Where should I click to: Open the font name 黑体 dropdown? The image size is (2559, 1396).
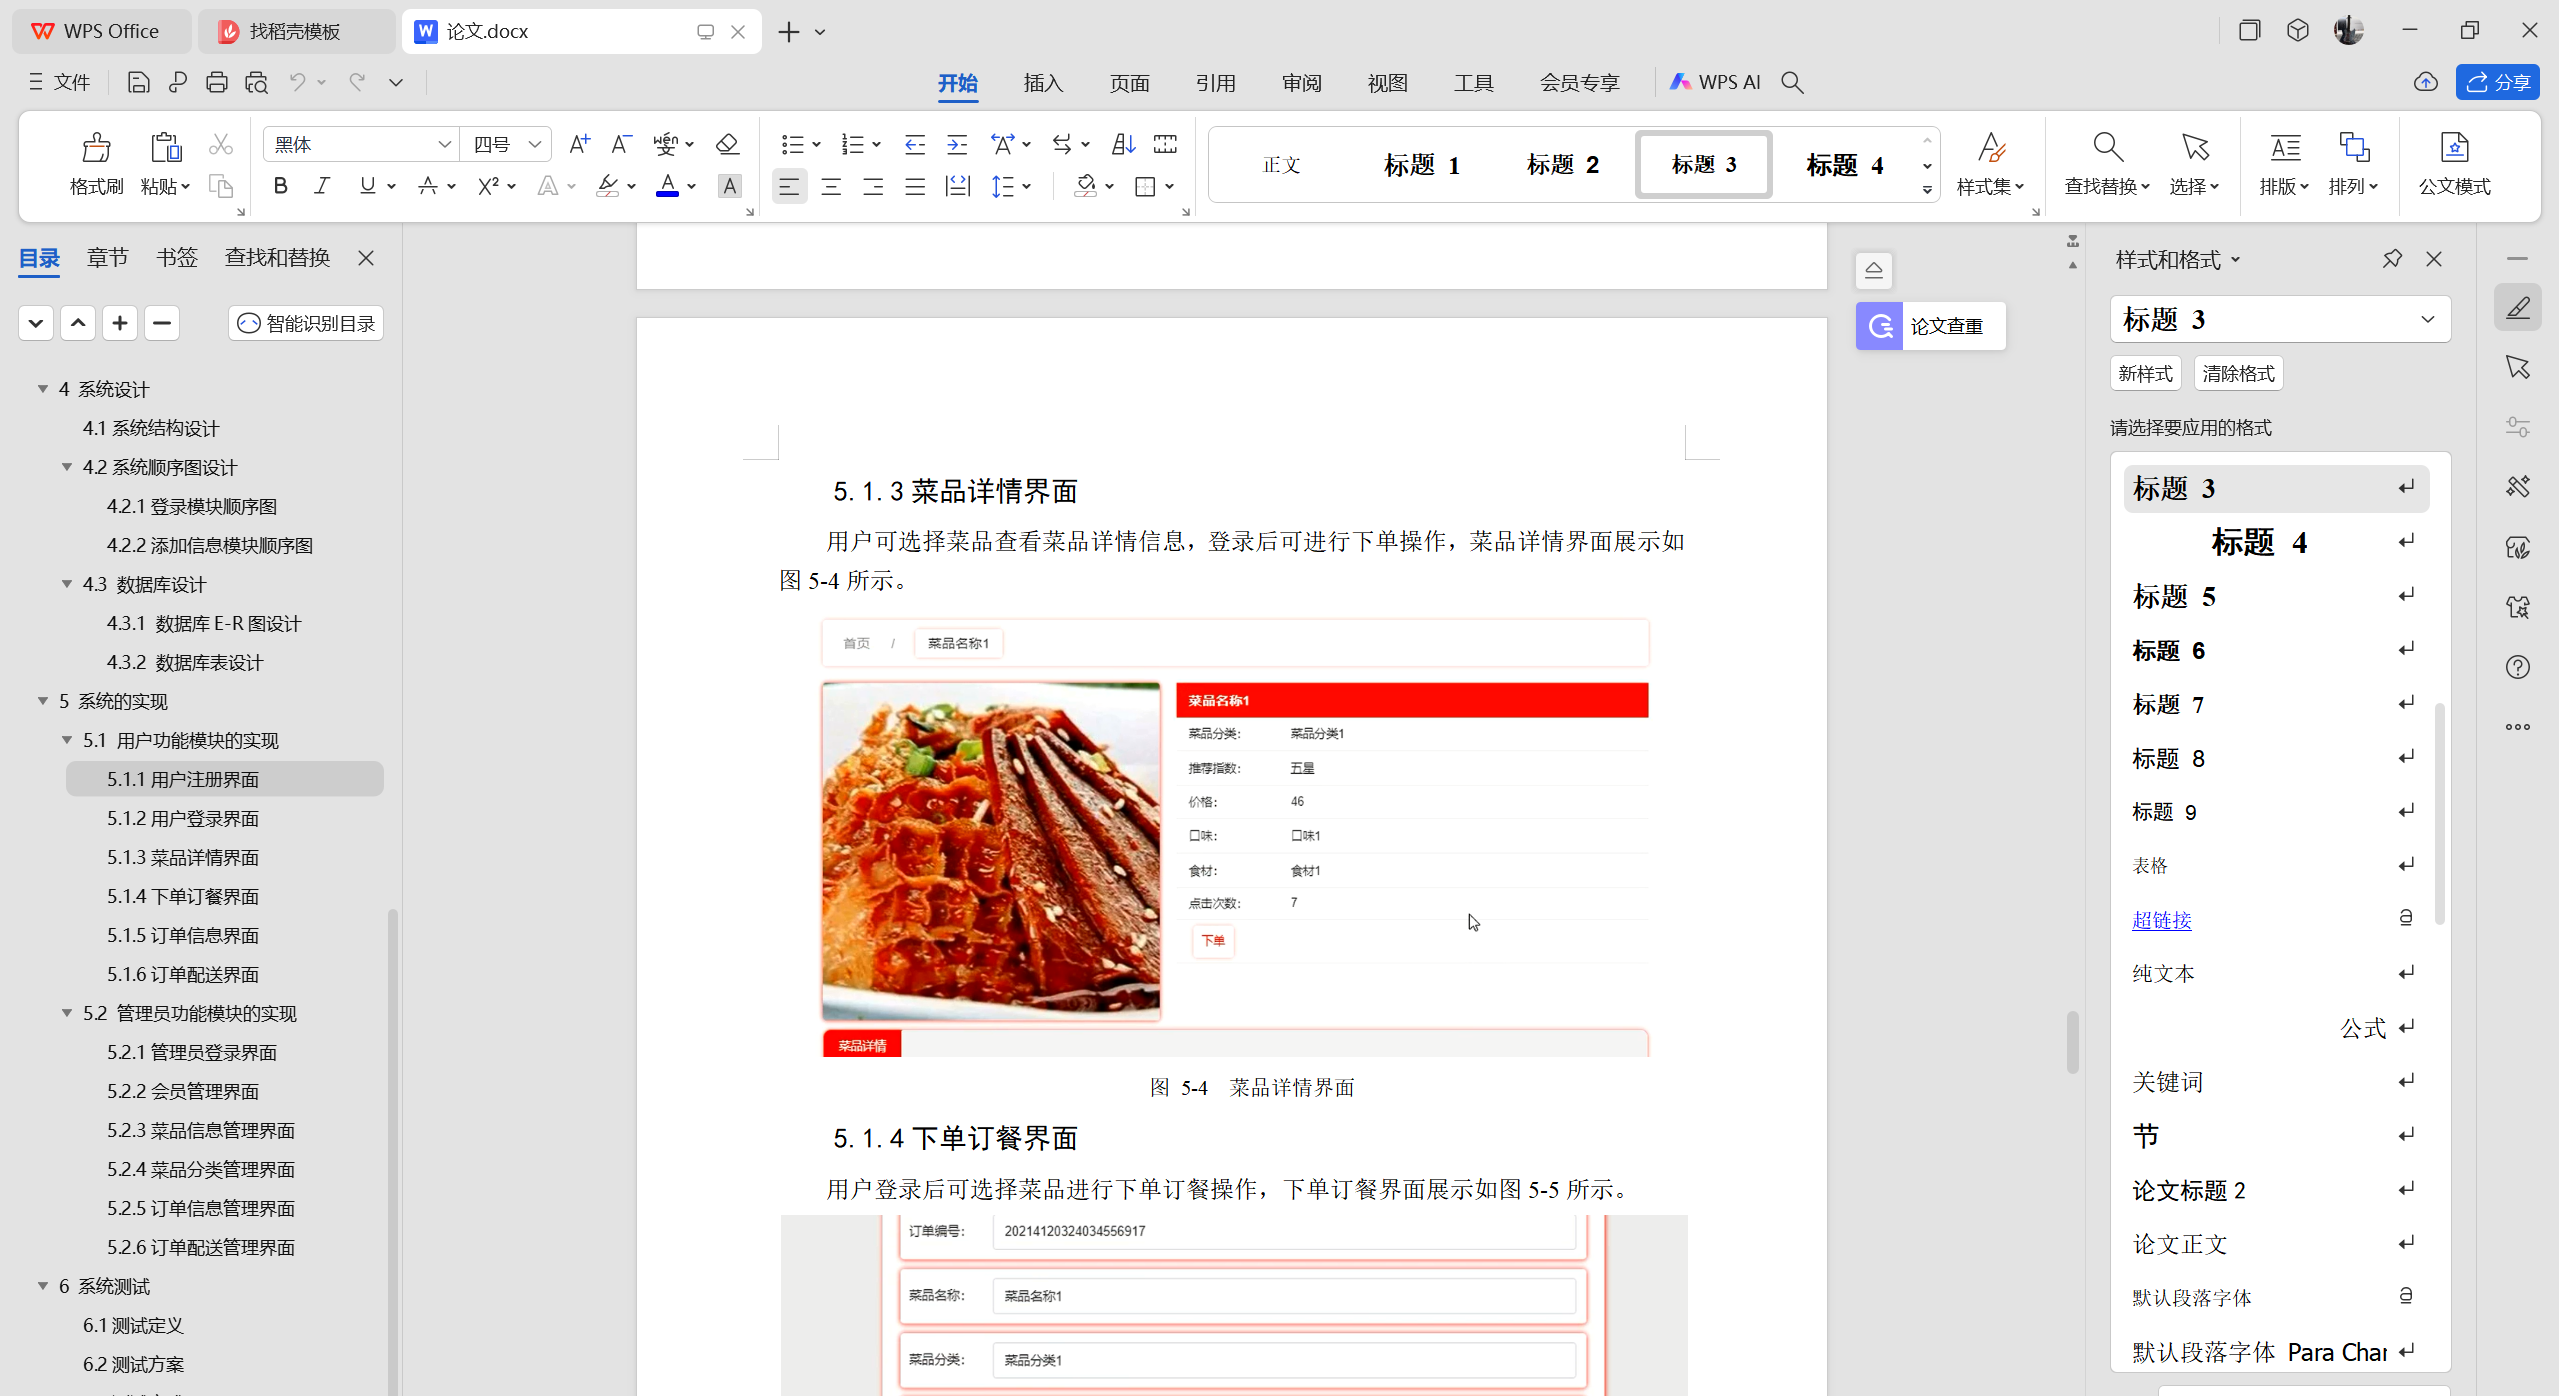coord(445,145)
